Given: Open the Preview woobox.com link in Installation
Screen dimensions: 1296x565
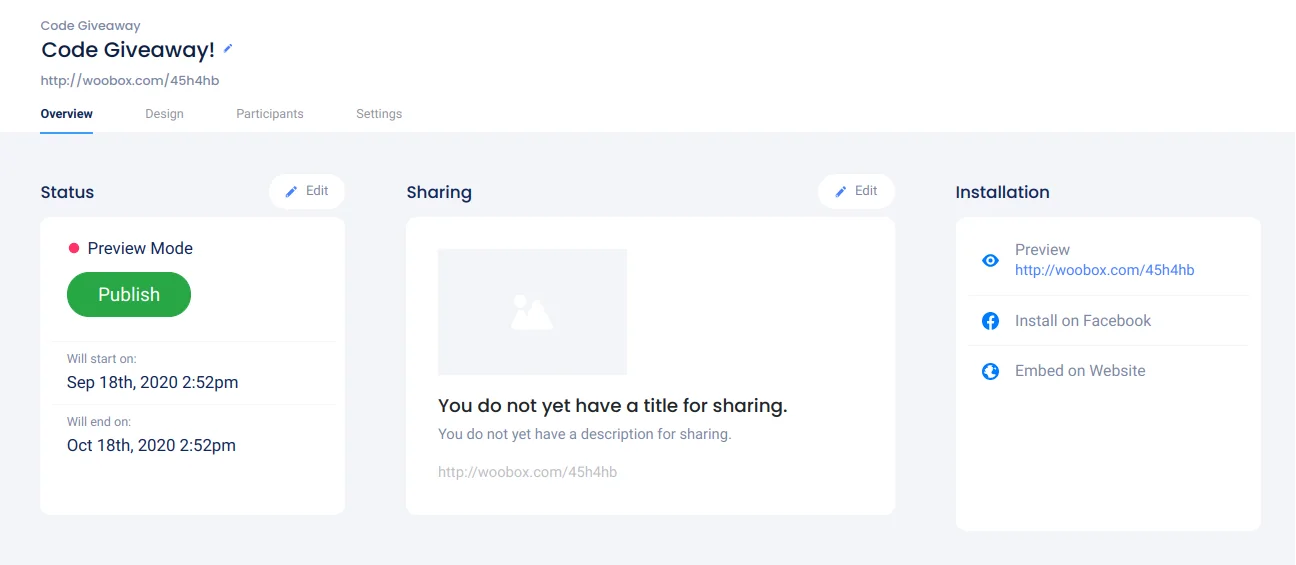Looking at the screenshot, I should click(x=1104, y=270).
